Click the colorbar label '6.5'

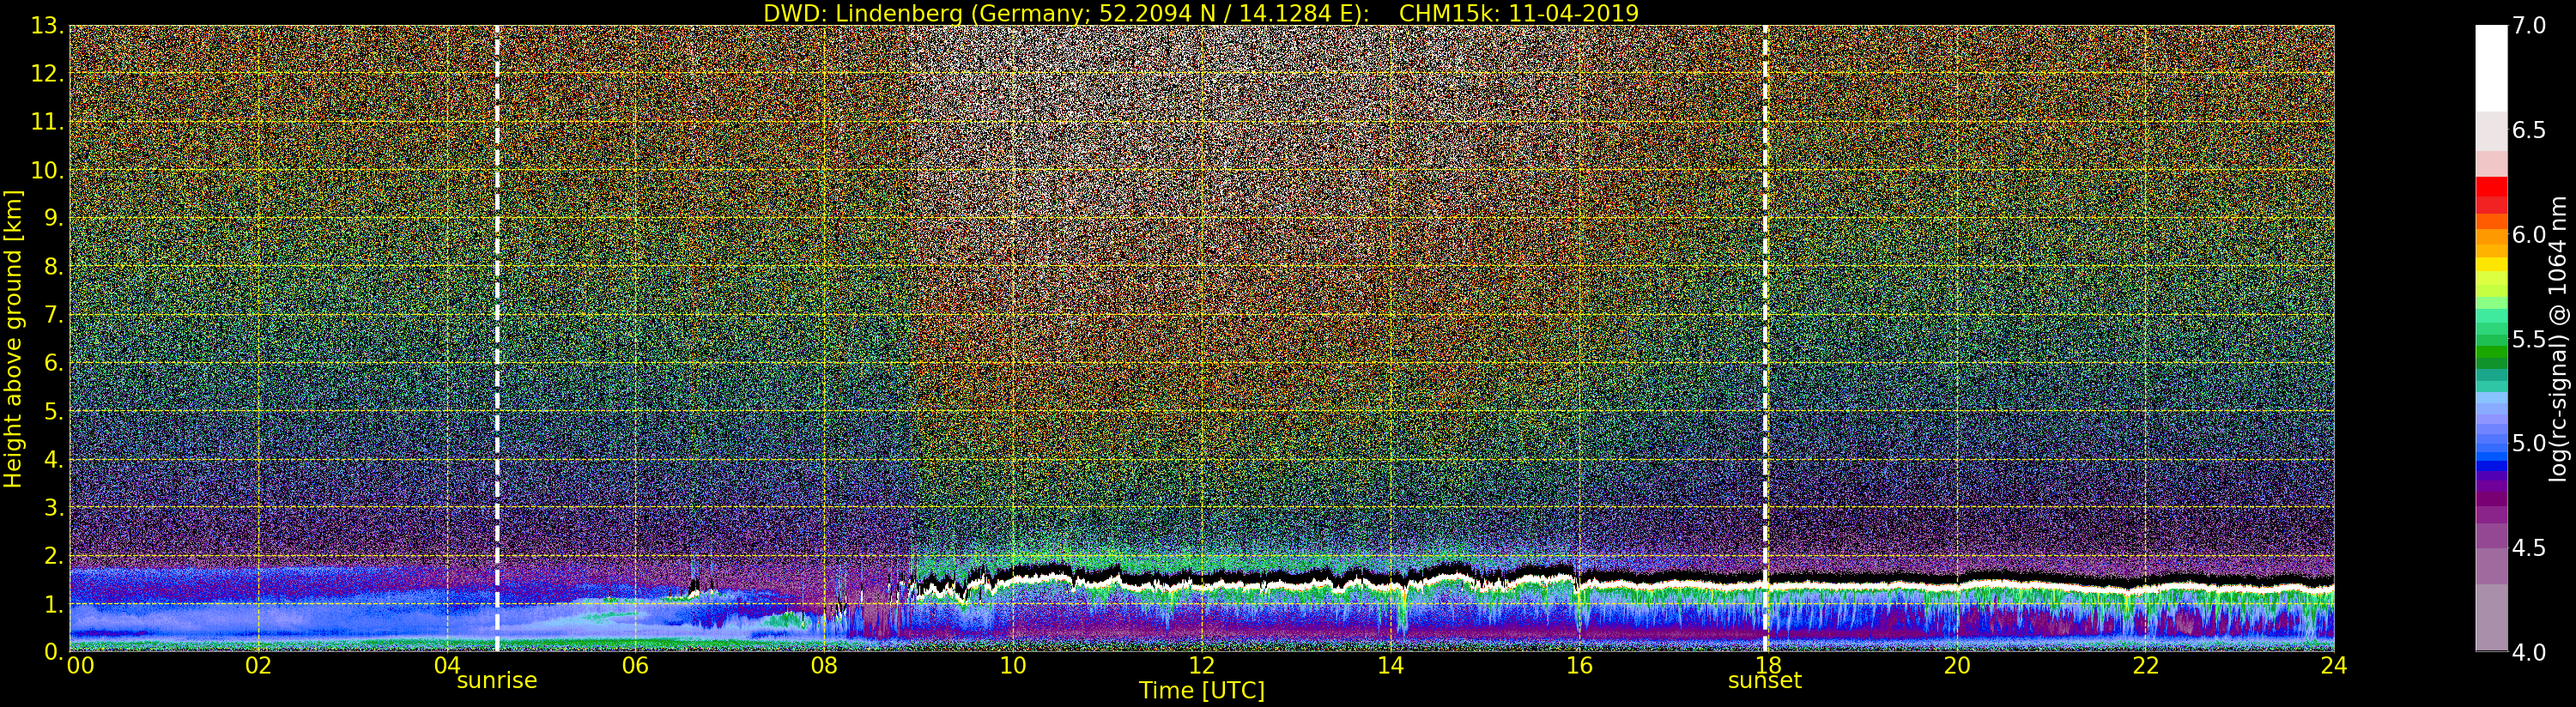coord(2529,130)
